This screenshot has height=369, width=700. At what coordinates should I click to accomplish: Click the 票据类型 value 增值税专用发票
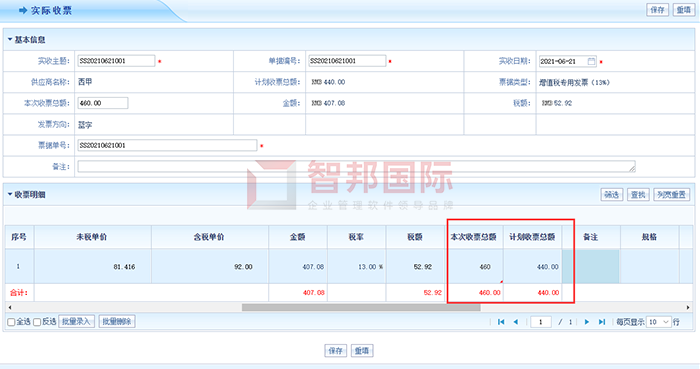tap(574, 83)
